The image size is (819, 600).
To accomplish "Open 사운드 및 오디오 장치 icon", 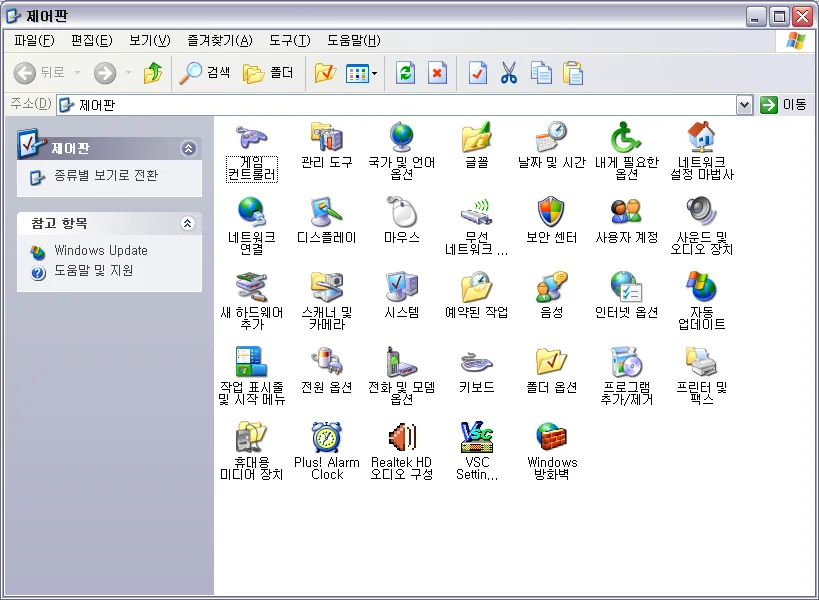I will pyautogui.click(x=701, y=211).
